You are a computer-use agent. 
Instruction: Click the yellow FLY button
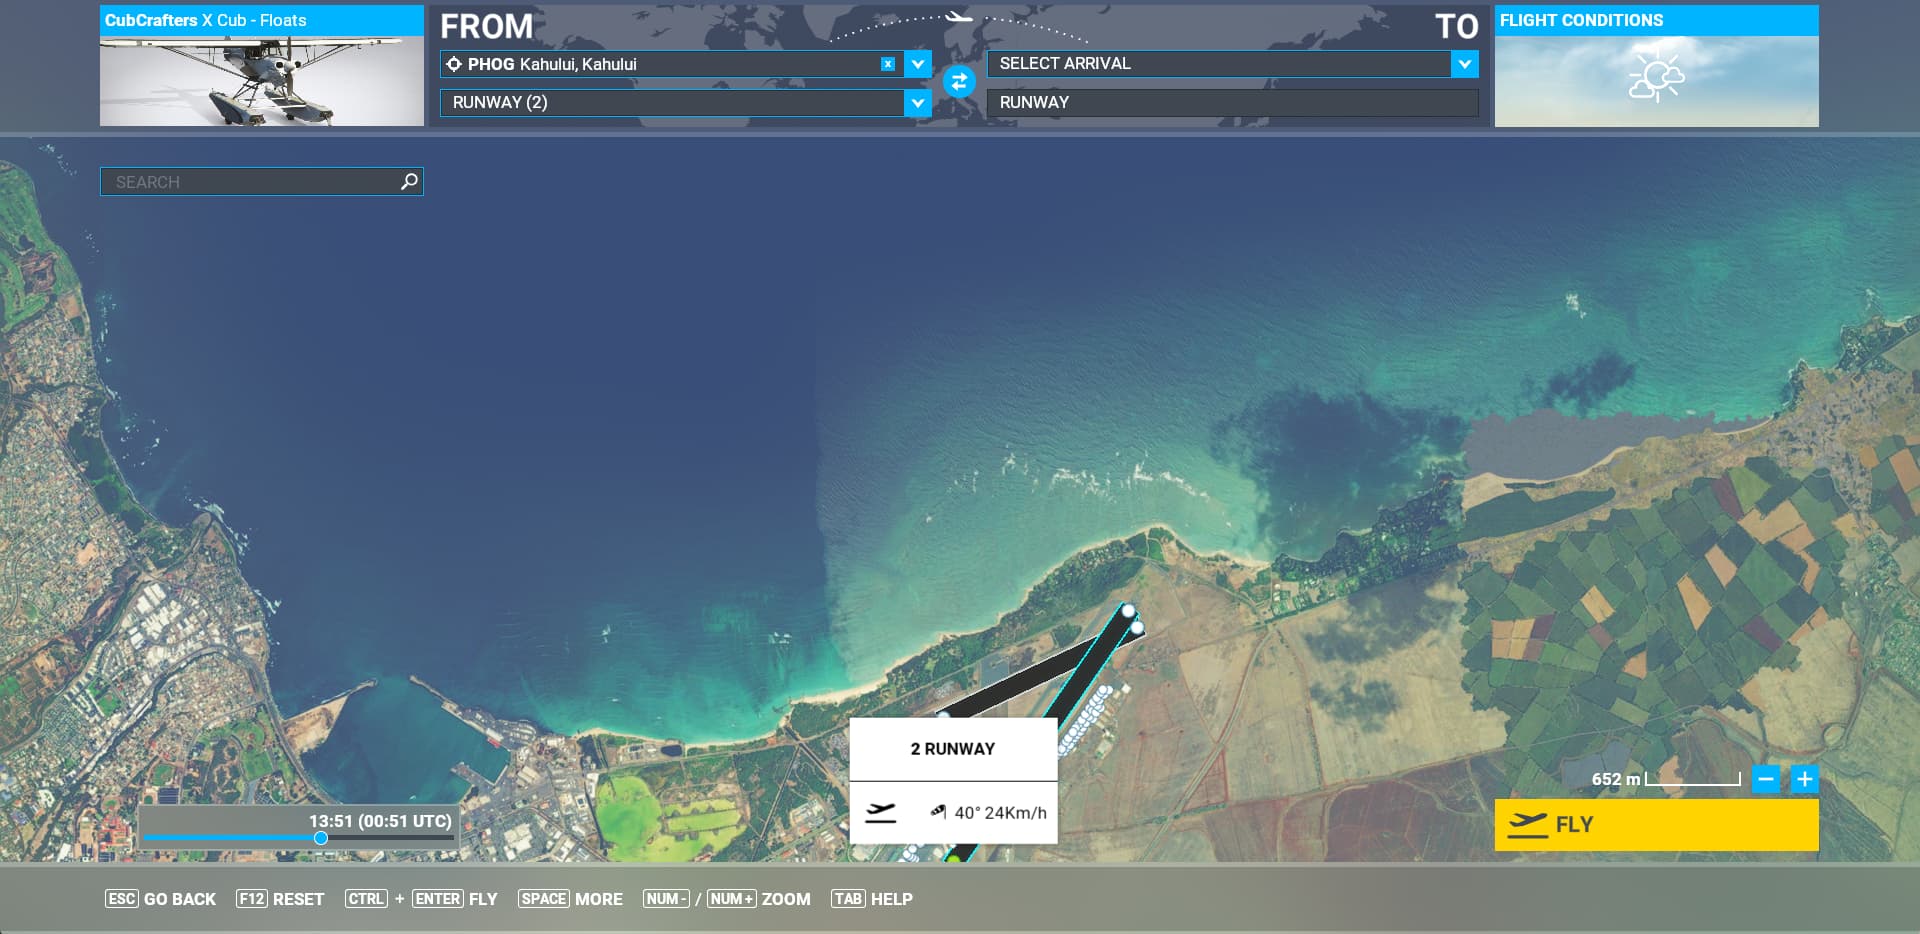point(1656,825)
